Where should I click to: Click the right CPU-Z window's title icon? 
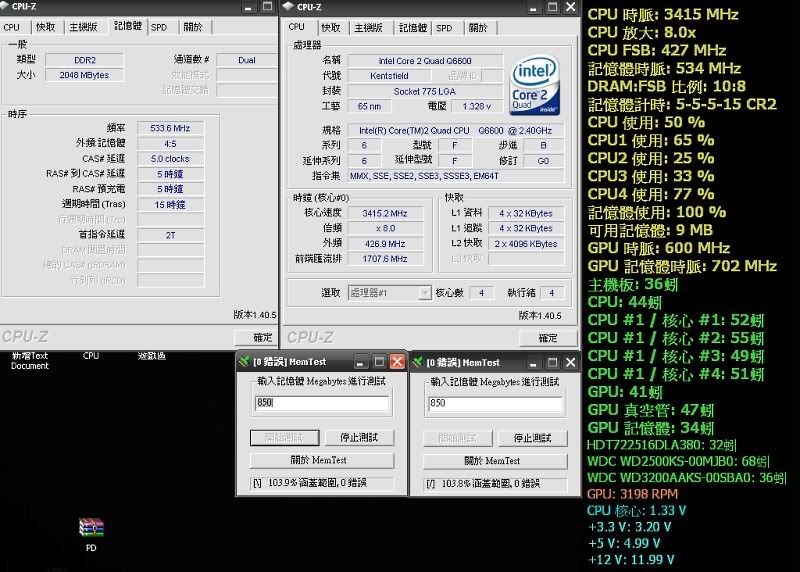pos(288,7)
